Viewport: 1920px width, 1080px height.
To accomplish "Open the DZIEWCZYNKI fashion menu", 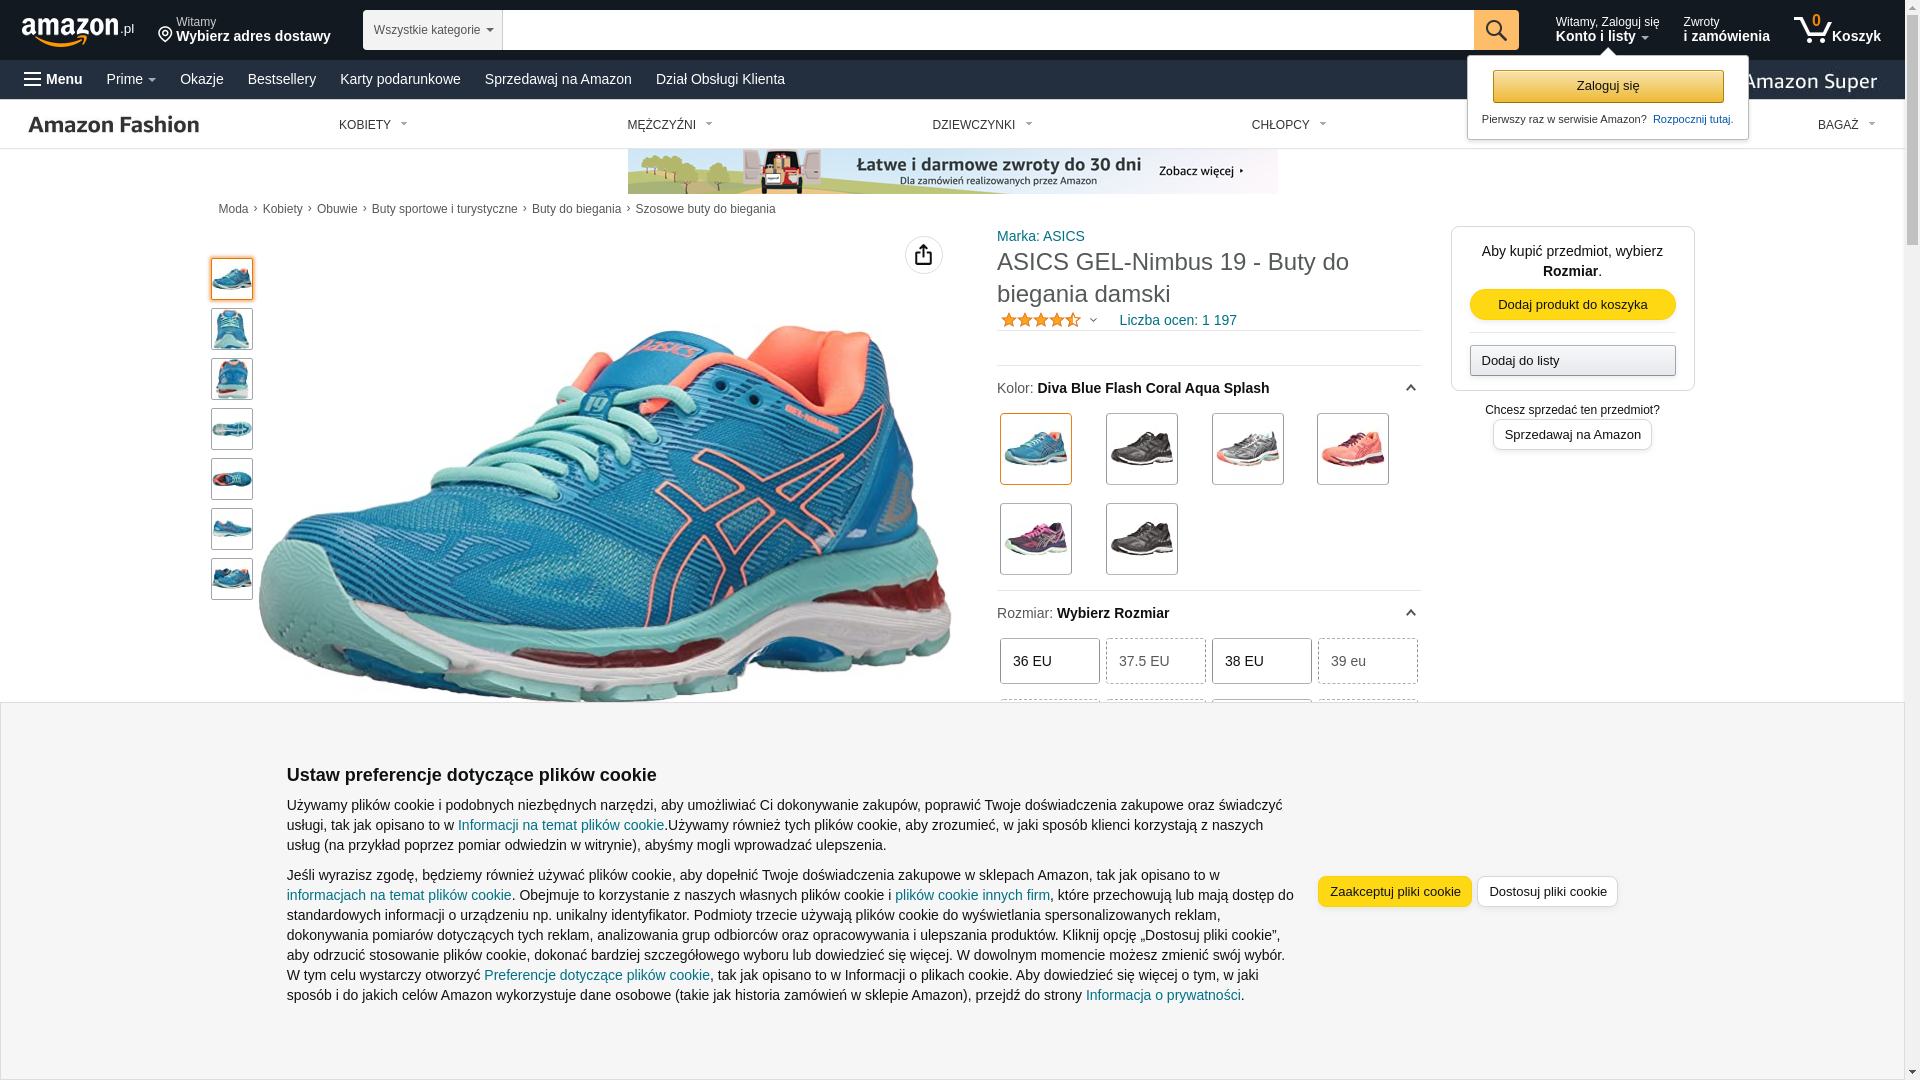I will [x=982, y=125].
